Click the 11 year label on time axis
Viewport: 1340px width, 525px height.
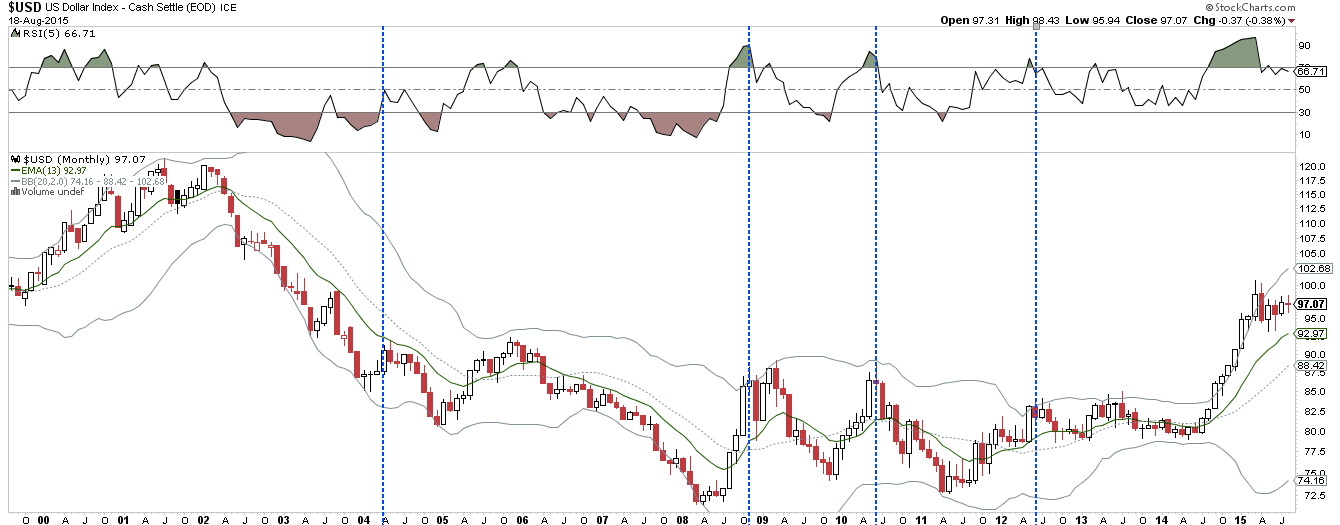(x=922, y=518)
